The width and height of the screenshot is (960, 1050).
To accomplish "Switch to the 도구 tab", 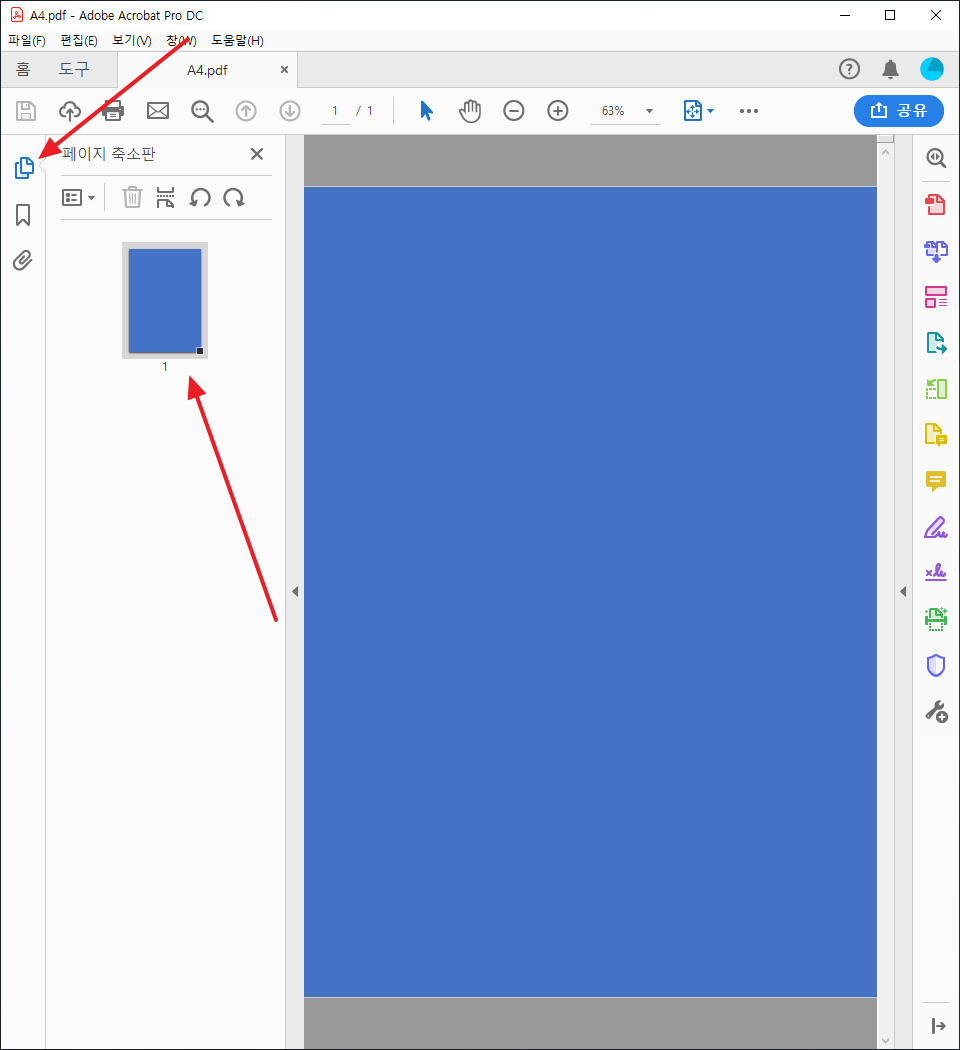I will pyautogui.click(x=74, y=69).
